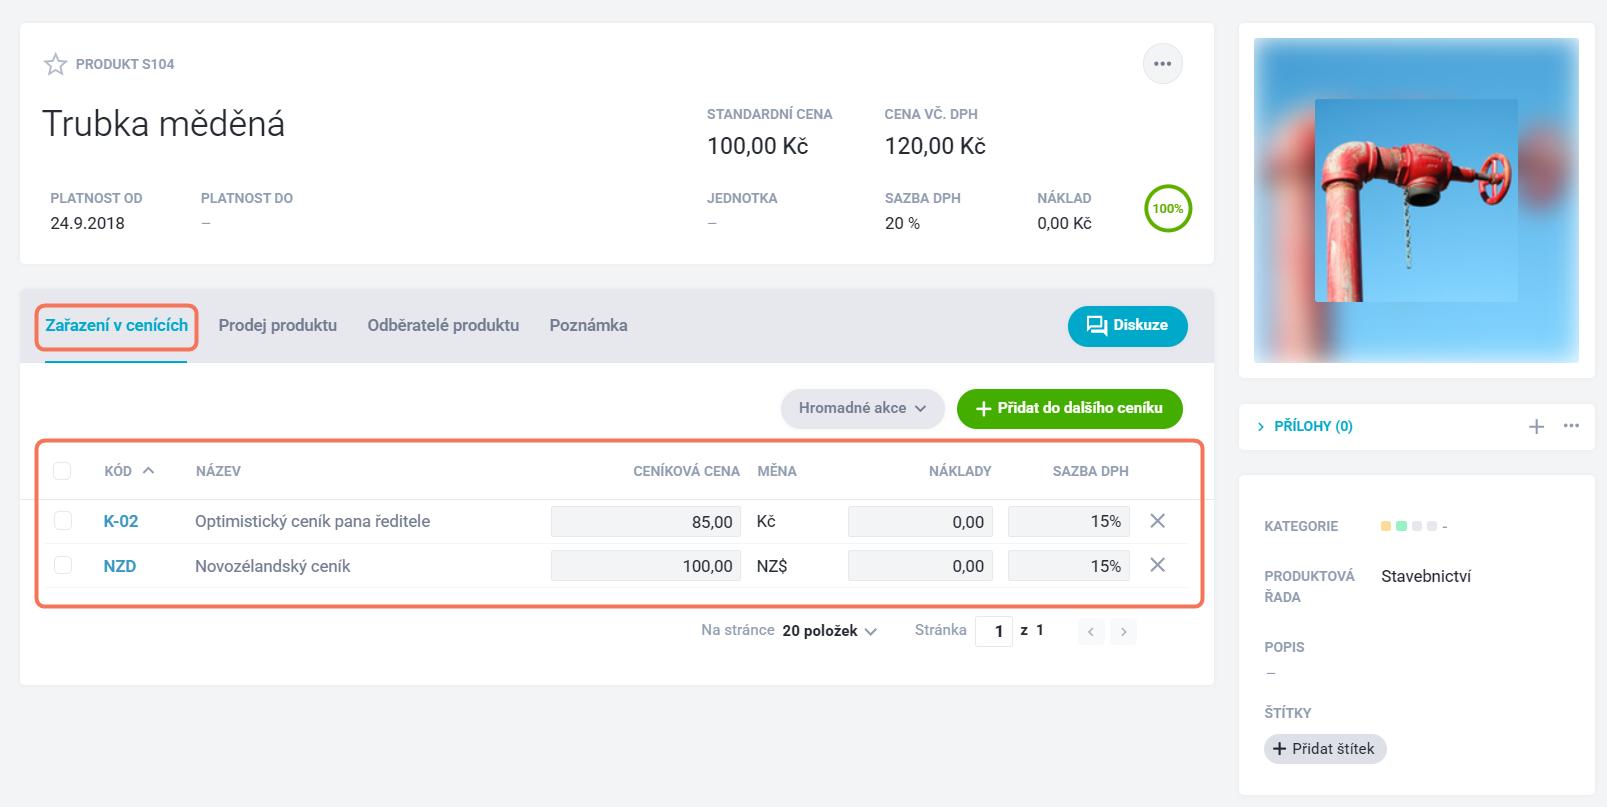
Task: Go to the next page arrow
Action: tap(1124, 632)
